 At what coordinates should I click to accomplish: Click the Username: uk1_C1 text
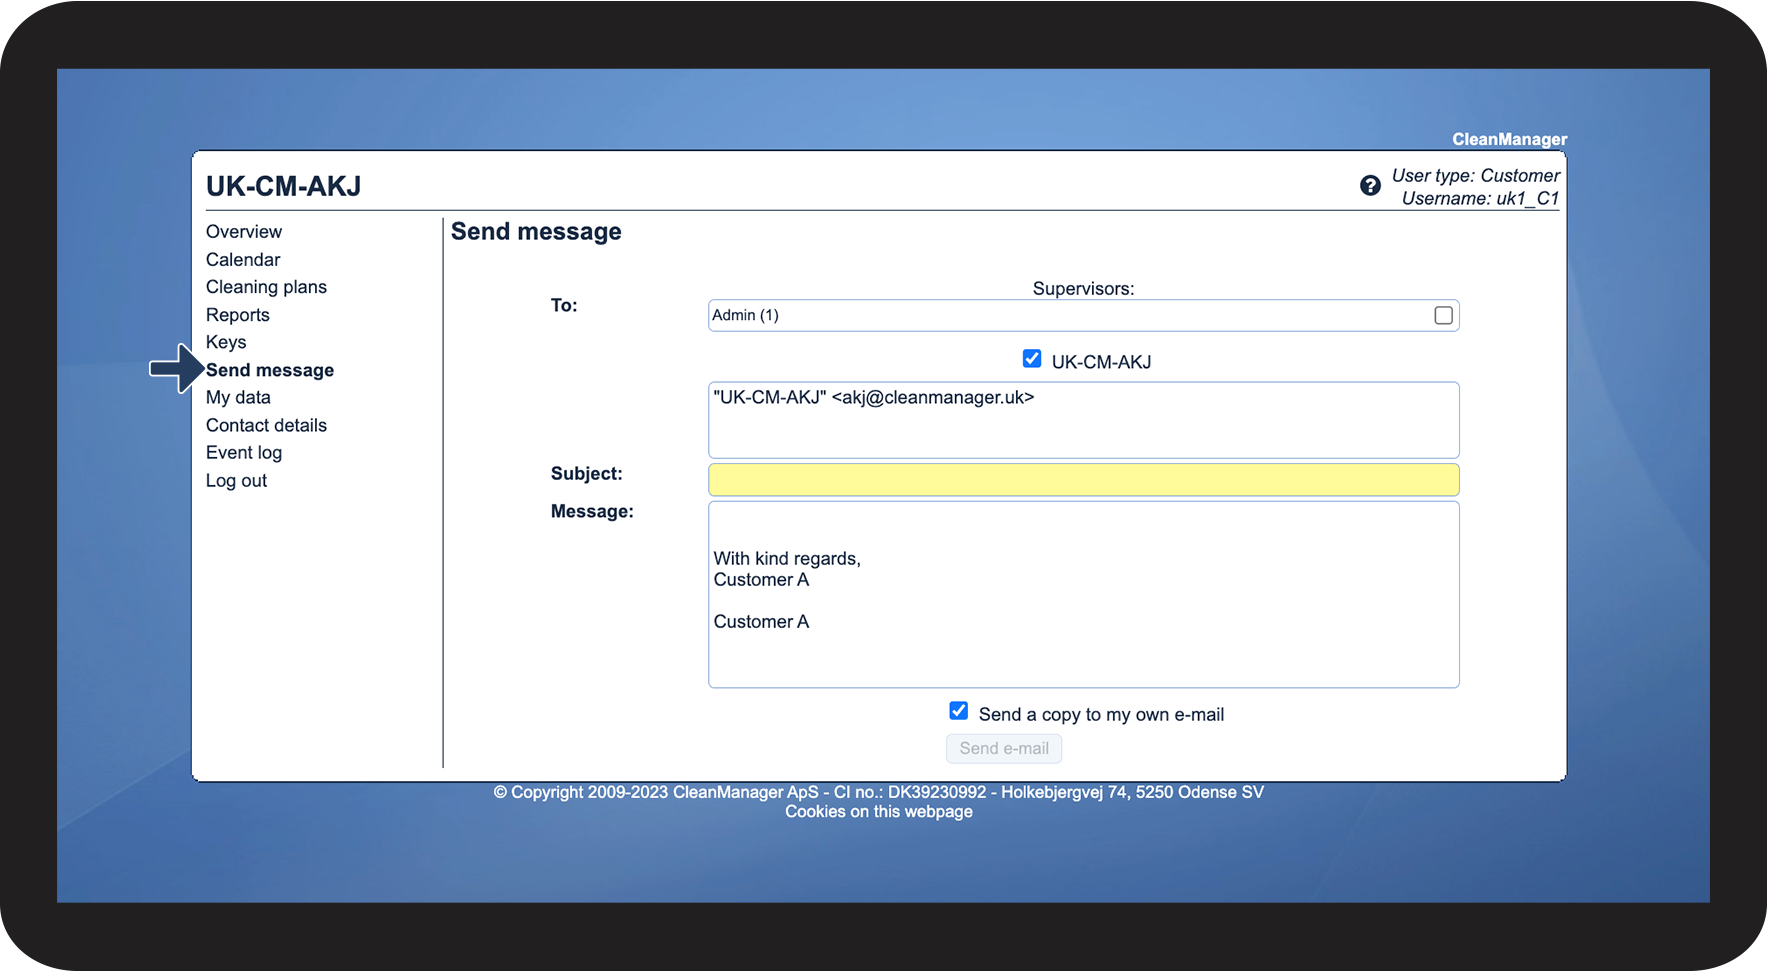pos(1480,198)
